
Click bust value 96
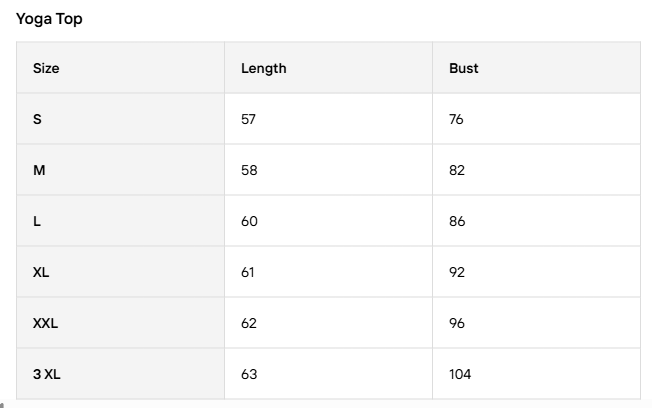click(457, 324)
